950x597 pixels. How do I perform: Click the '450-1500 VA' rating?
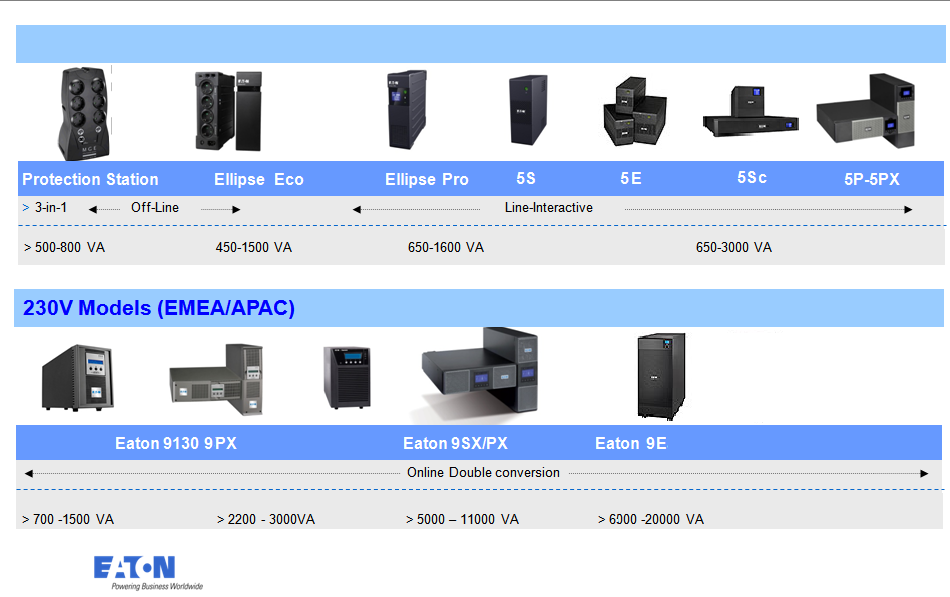(x=254, y=247)
